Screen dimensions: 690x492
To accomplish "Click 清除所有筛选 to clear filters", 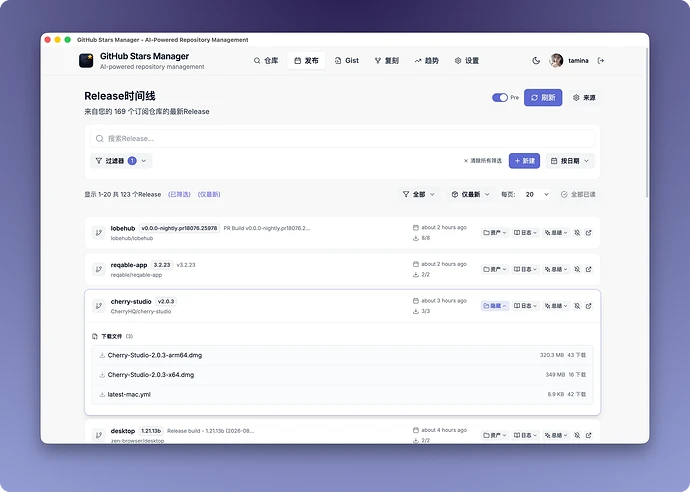I will [x=483, y=161].
